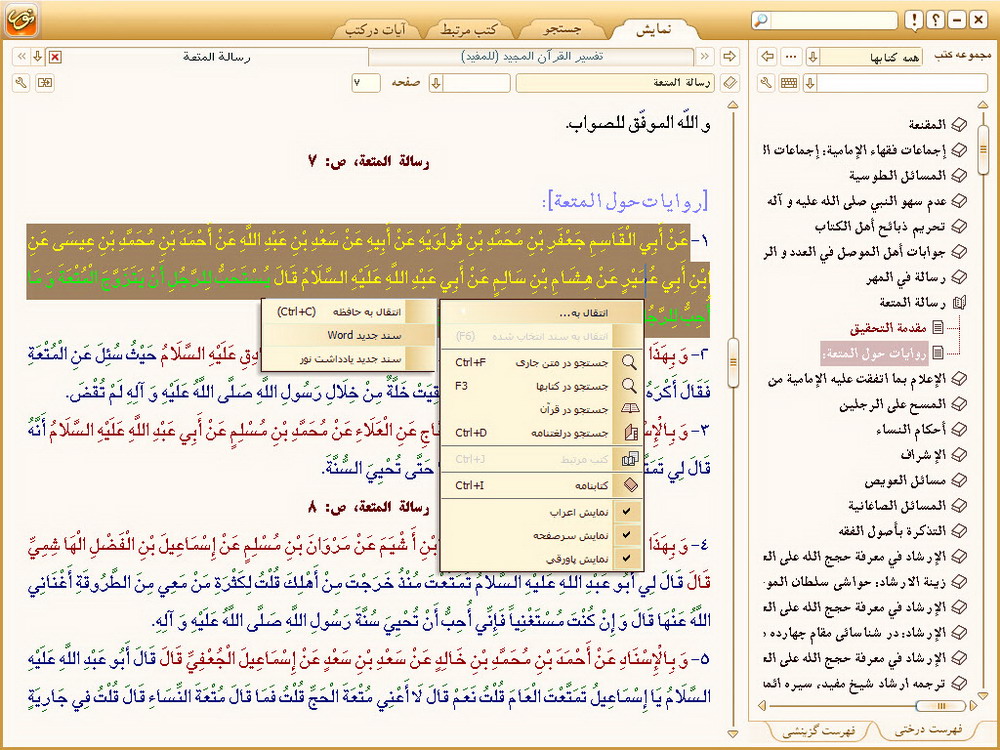The height and width of the screenshot is (750, 1000).
Task: Click the صفحه page number field
Action: pos(366,83)
